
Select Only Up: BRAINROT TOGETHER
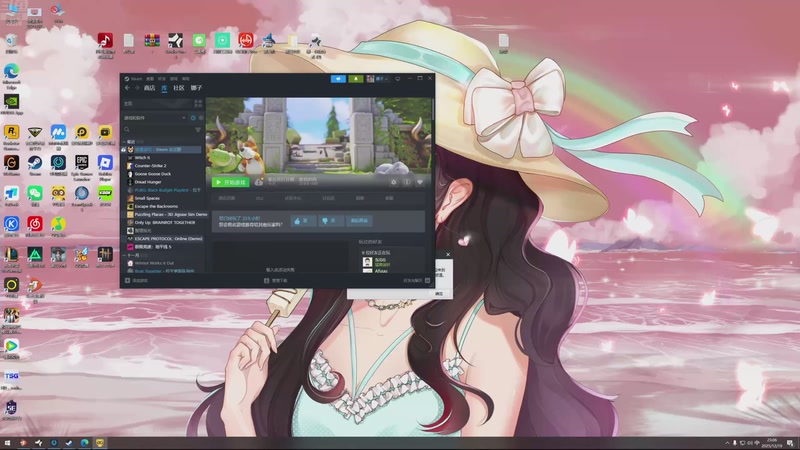point(165,222)
